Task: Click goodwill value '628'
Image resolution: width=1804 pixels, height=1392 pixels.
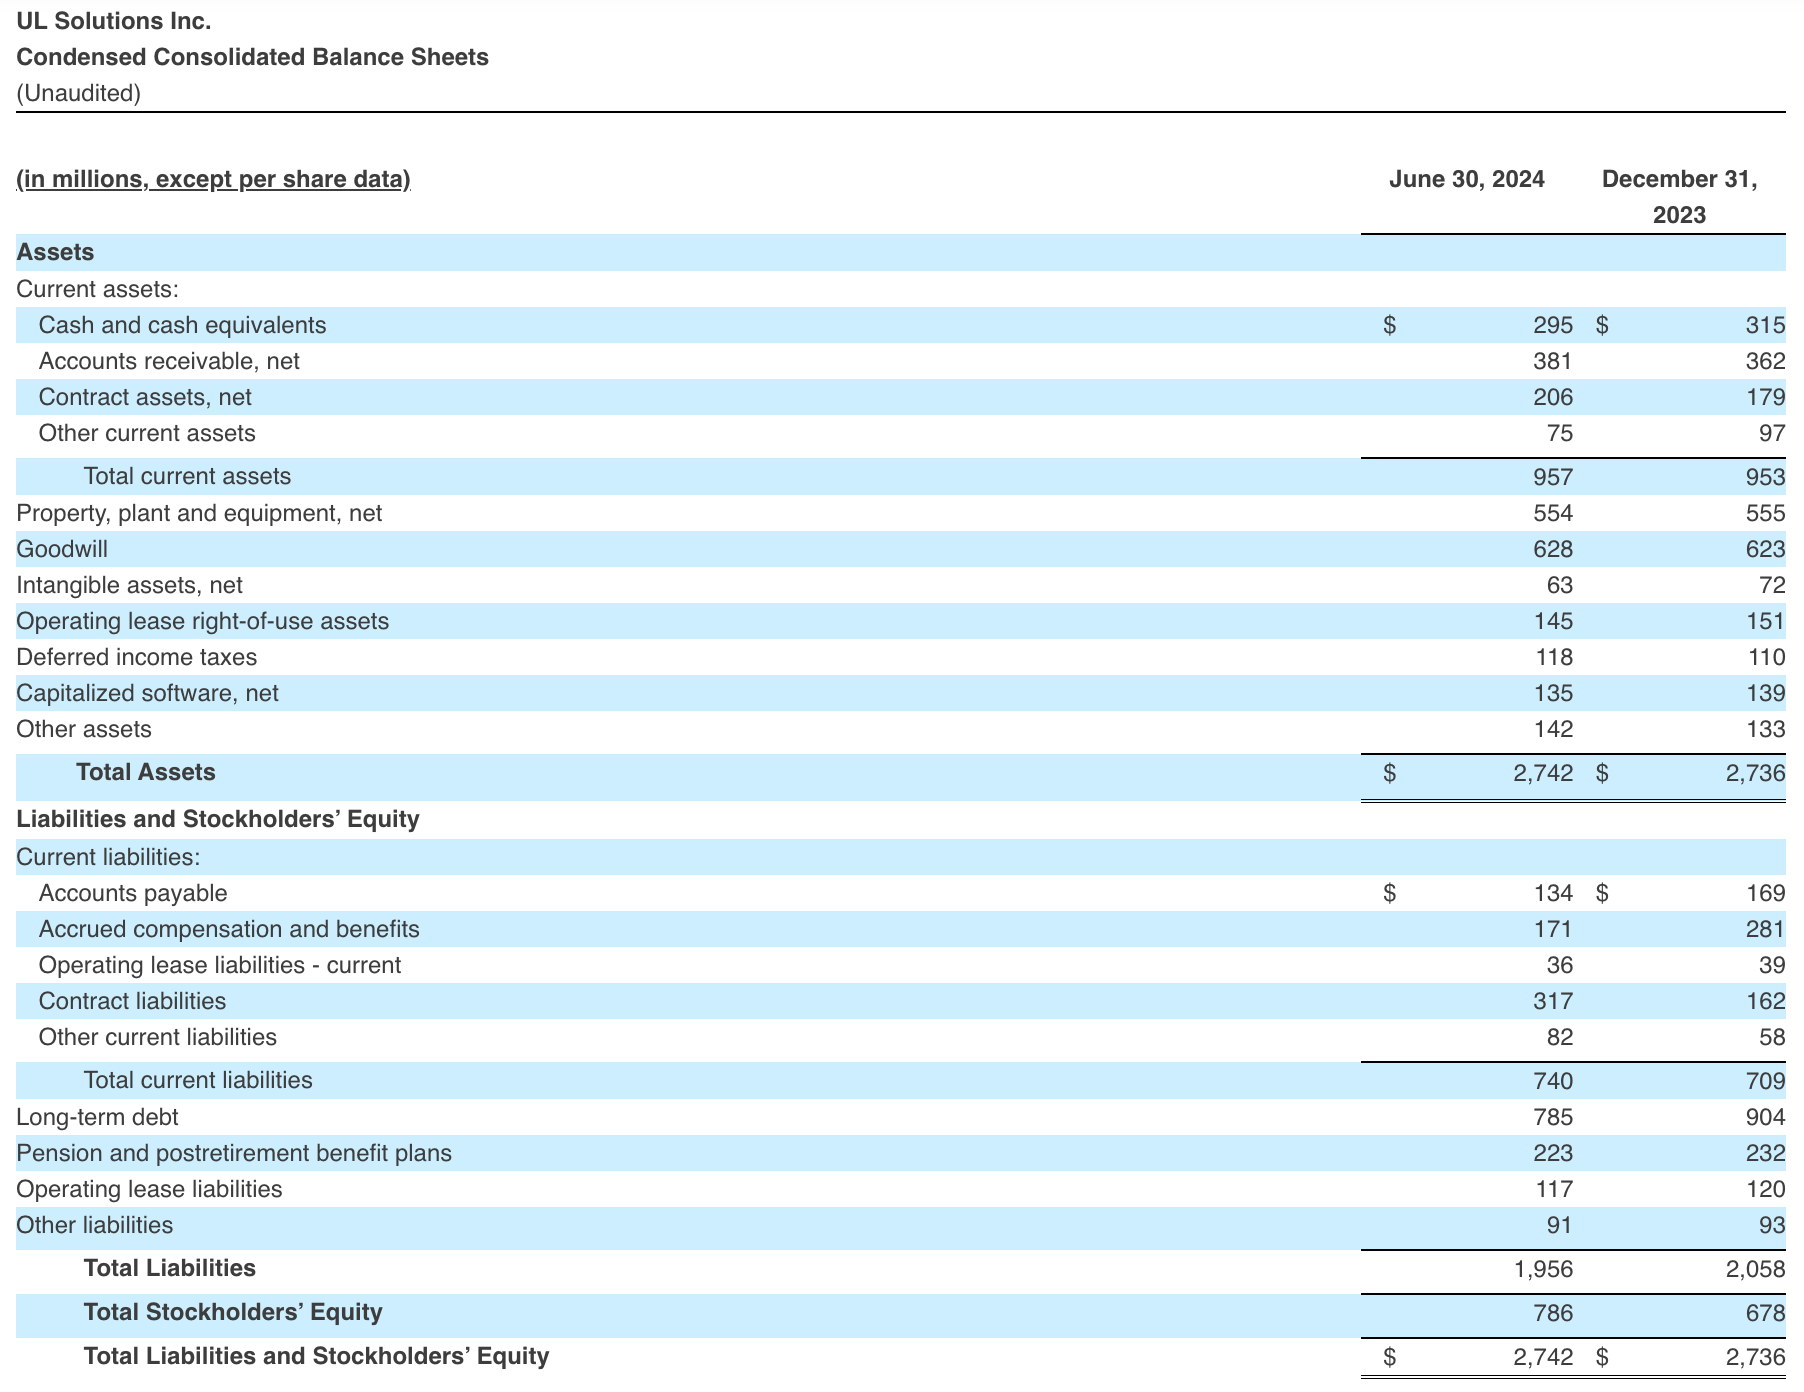Action: click(x=1553, y=549)
